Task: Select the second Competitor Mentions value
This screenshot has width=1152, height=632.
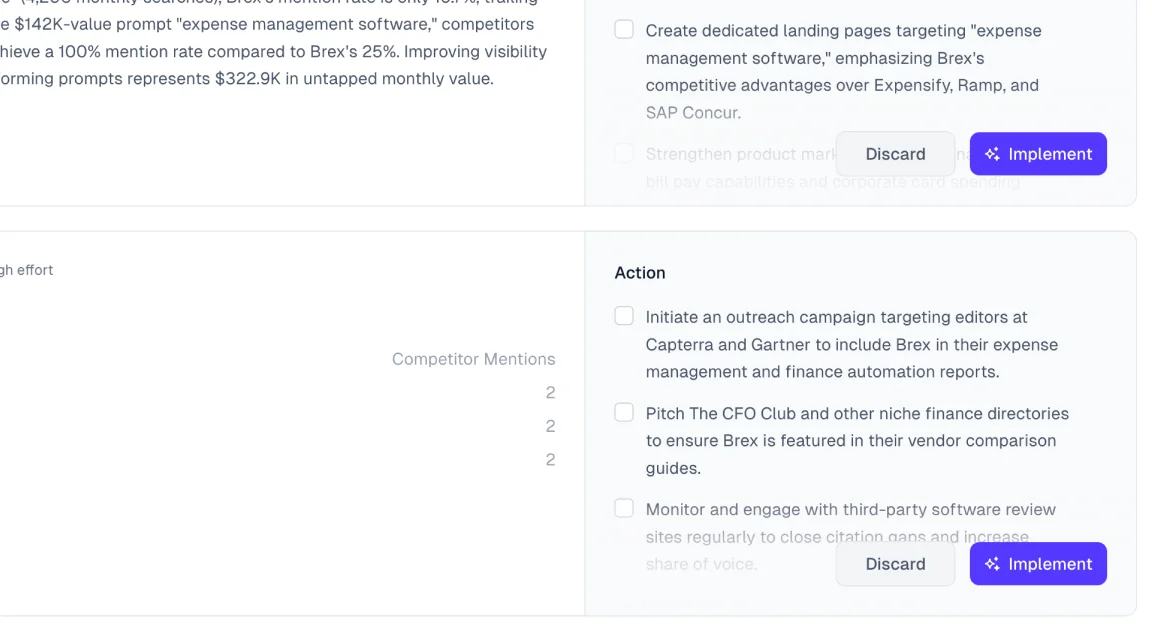Action: [x=550, y=426]
